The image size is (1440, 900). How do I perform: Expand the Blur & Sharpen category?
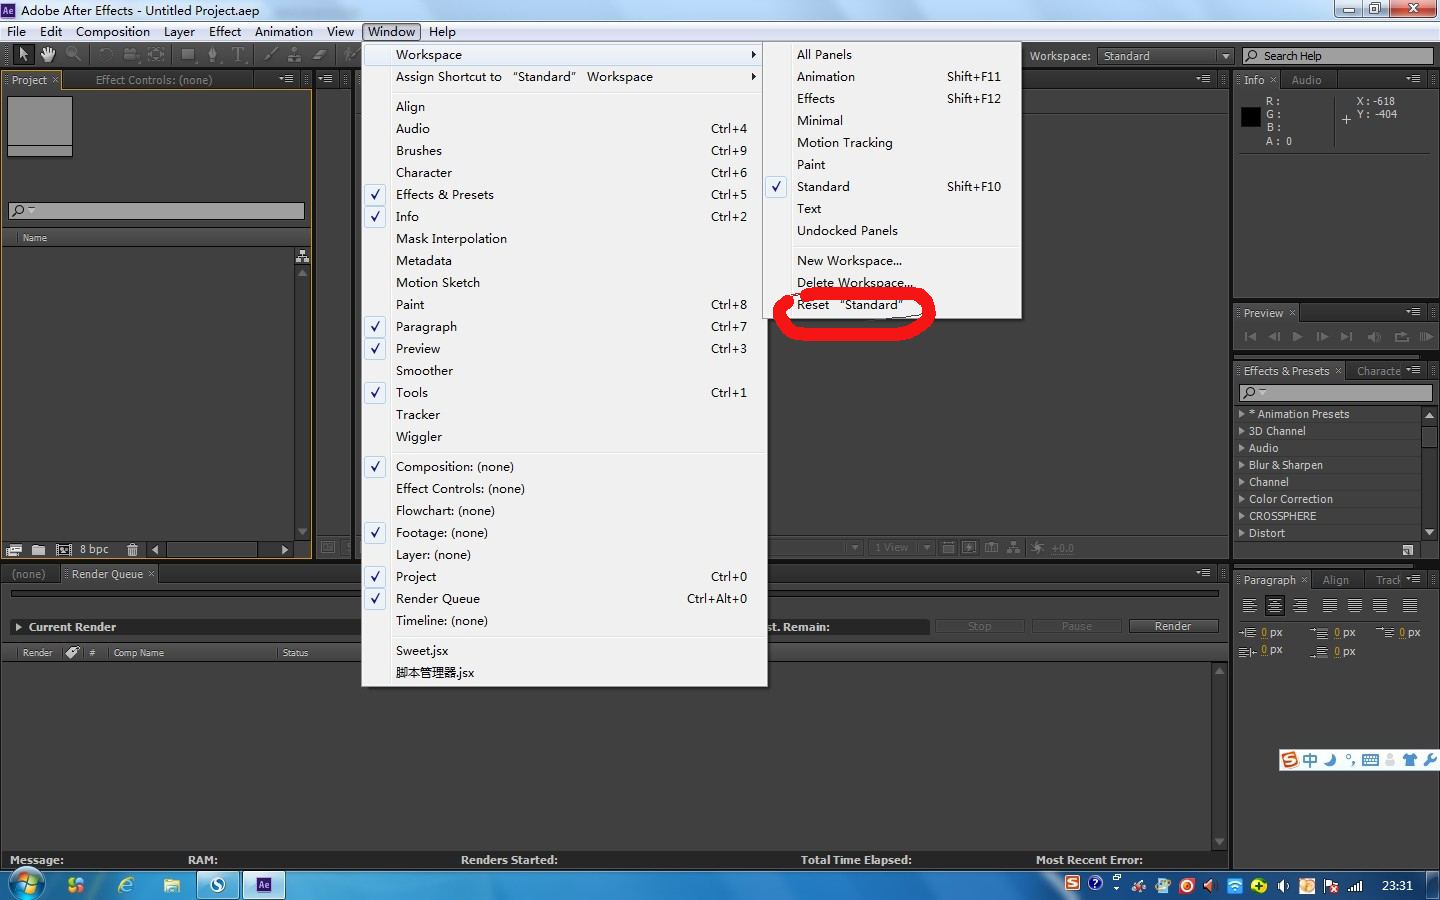[1242, 465]
